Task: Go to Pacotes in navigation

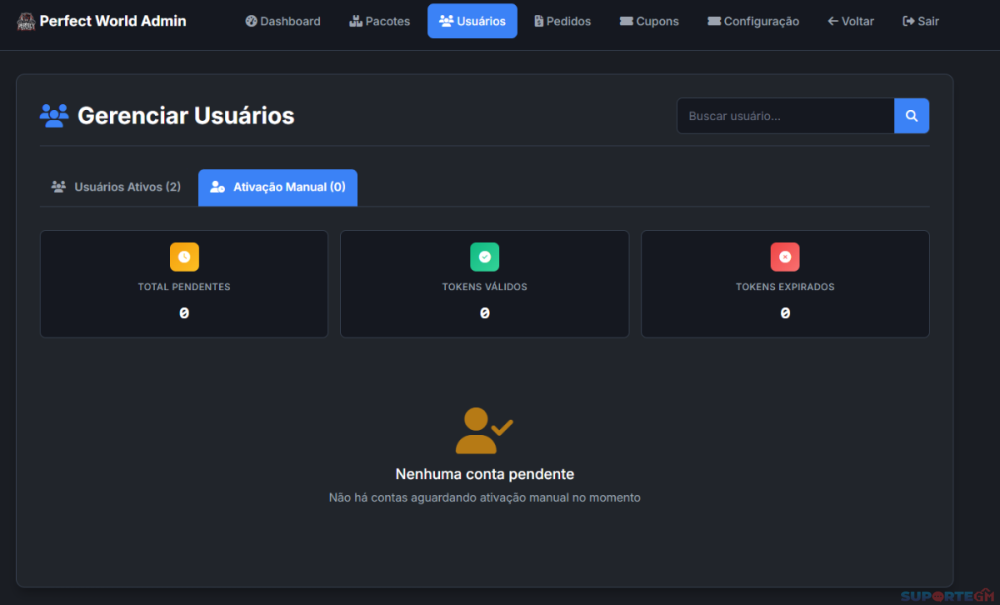Action: click(x=379, y=21)
